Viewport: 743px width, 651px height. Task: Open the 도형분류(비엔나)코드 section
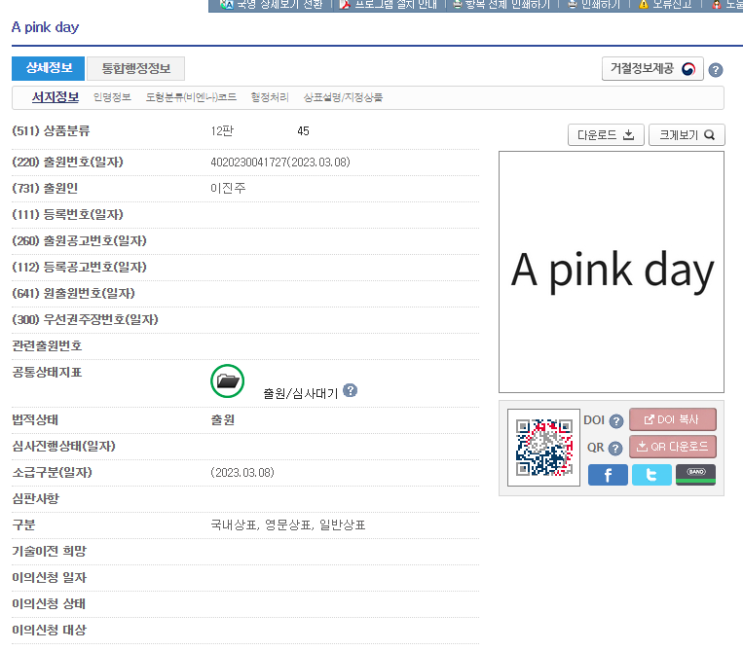point(191,97)
